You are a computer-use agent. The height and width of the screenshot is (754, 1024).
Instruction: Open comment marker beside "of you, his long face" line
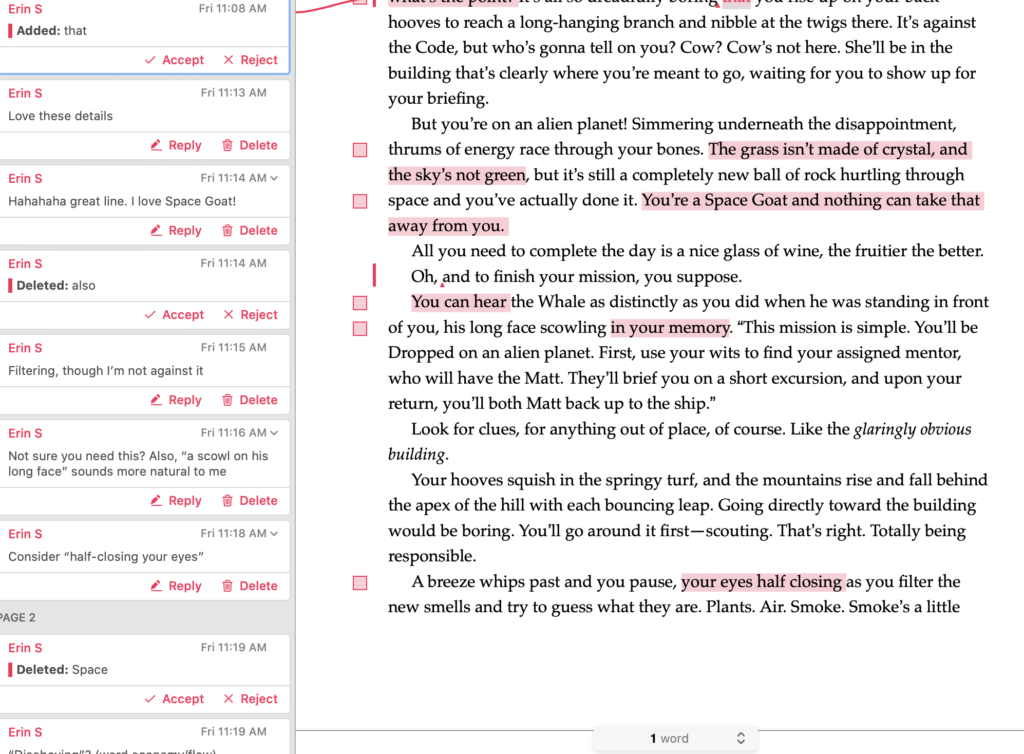360,328
